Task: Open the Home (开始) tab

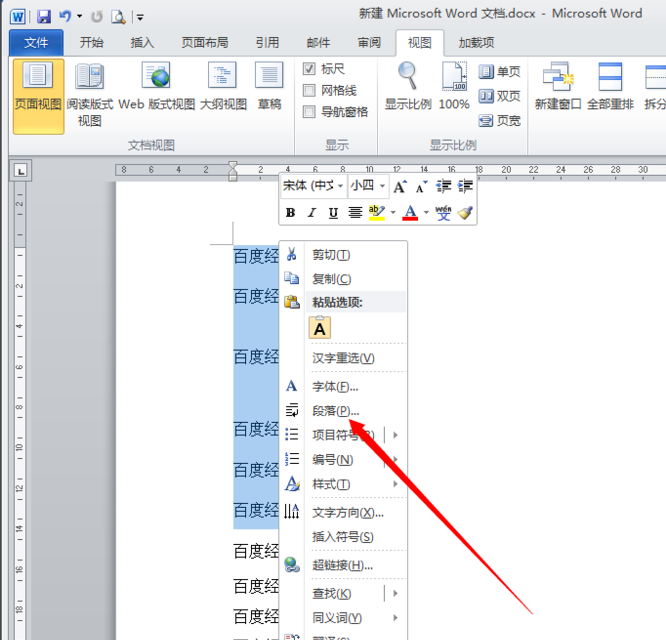Action: [91, 42]
